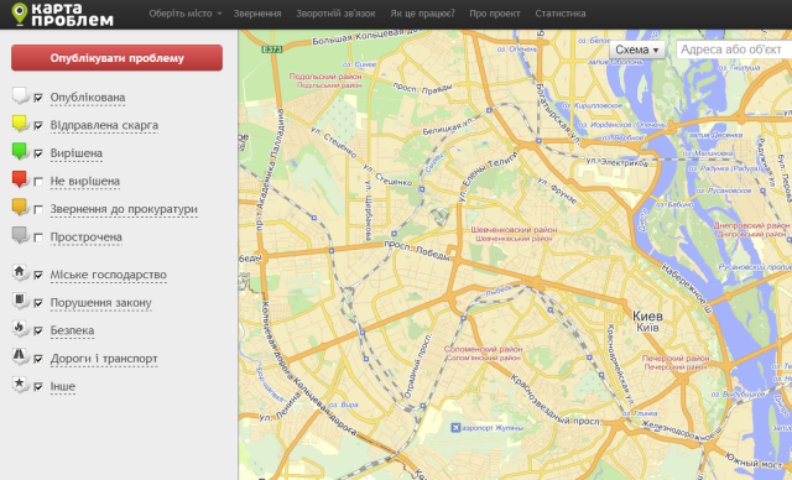Enable the Звернення до прокуратури checkbox

coord(38,209)
